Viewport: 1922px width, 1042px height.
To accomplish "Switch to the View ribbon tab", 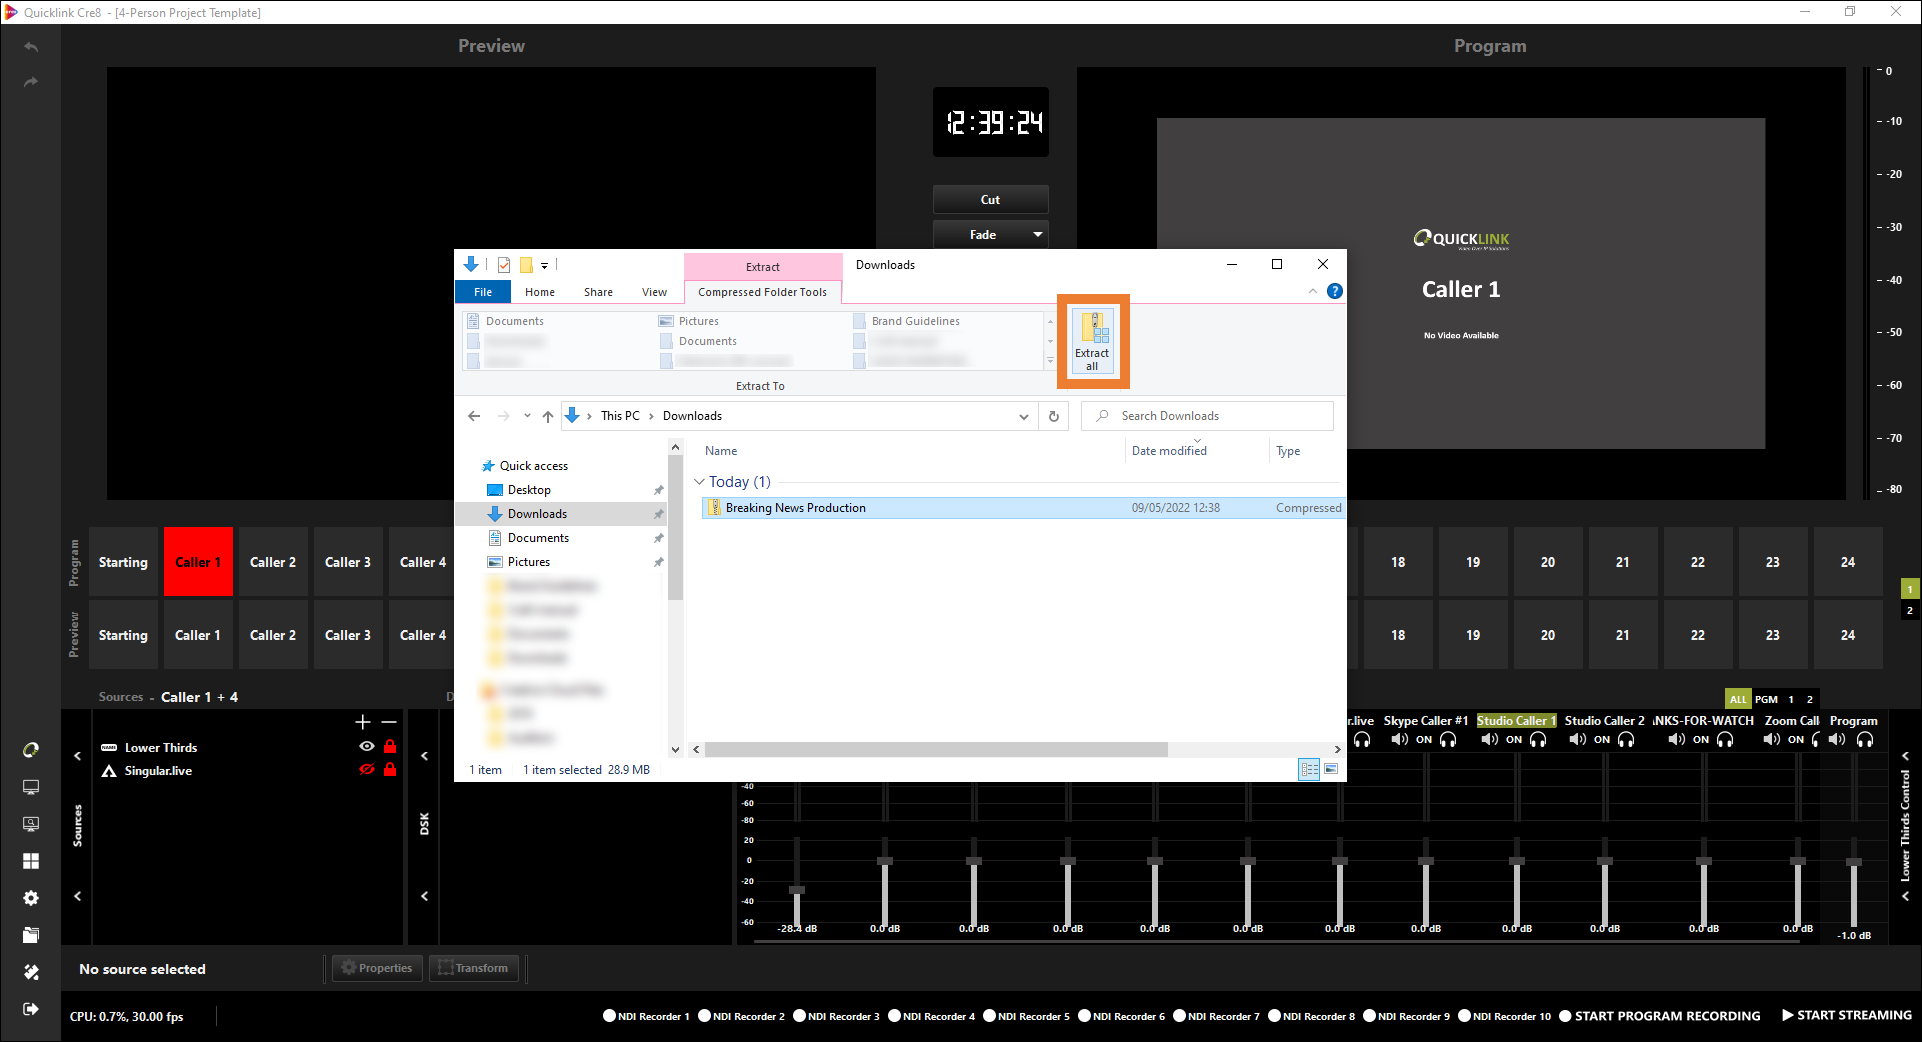I will (x=654, y=292).
